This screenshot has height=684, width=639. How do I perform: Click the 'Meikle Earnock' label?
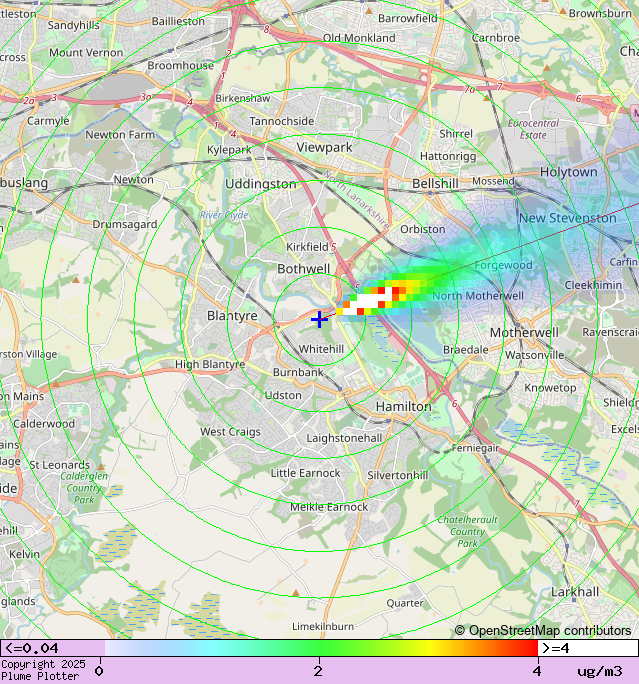coord(329,507)
